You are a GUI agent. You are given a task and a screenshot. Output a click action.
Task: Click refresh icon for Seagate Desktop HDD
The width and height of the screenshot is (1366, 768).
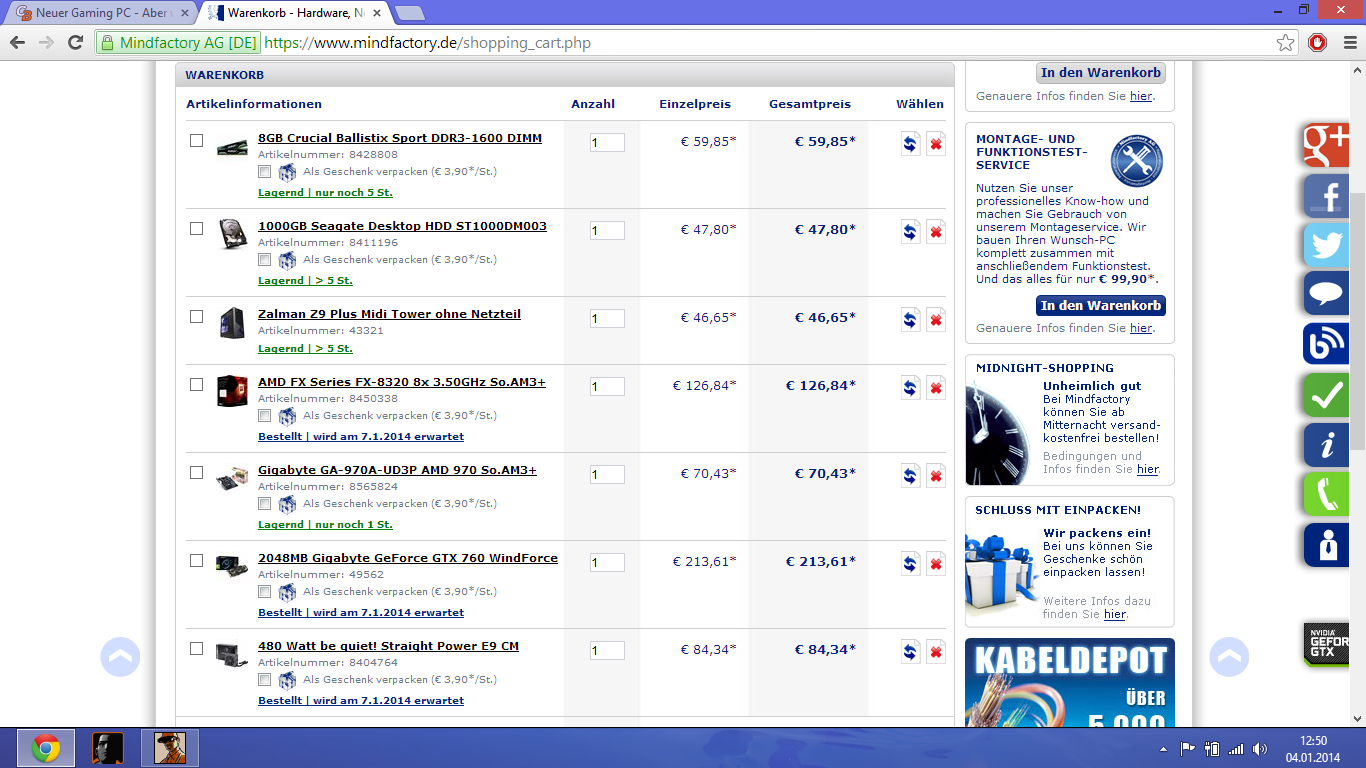[910, 231]
